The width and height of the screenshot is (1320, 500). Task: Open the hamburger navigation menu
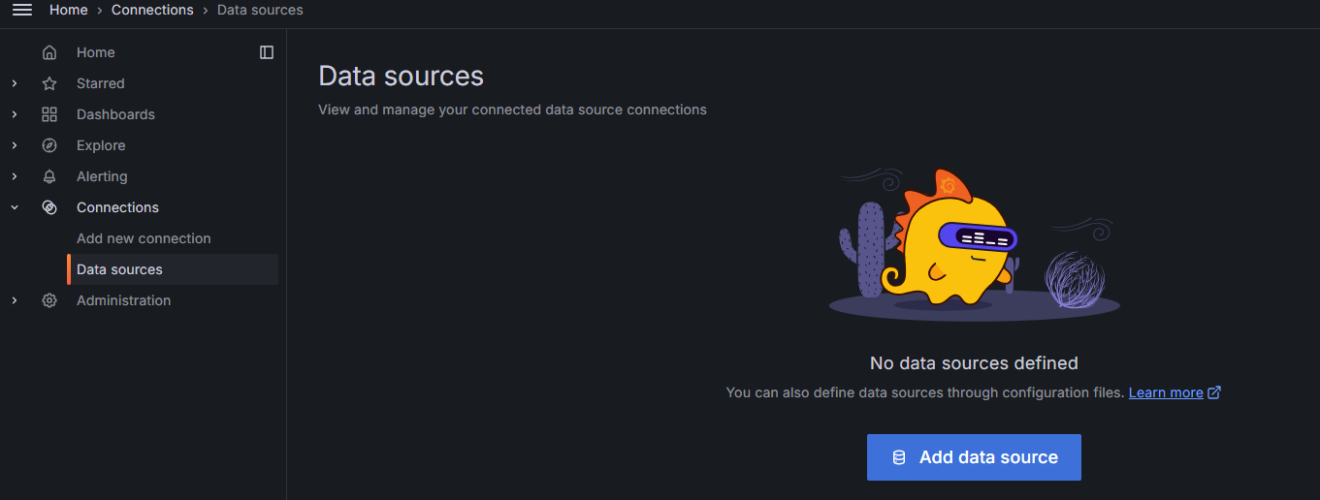coord(22,10)
